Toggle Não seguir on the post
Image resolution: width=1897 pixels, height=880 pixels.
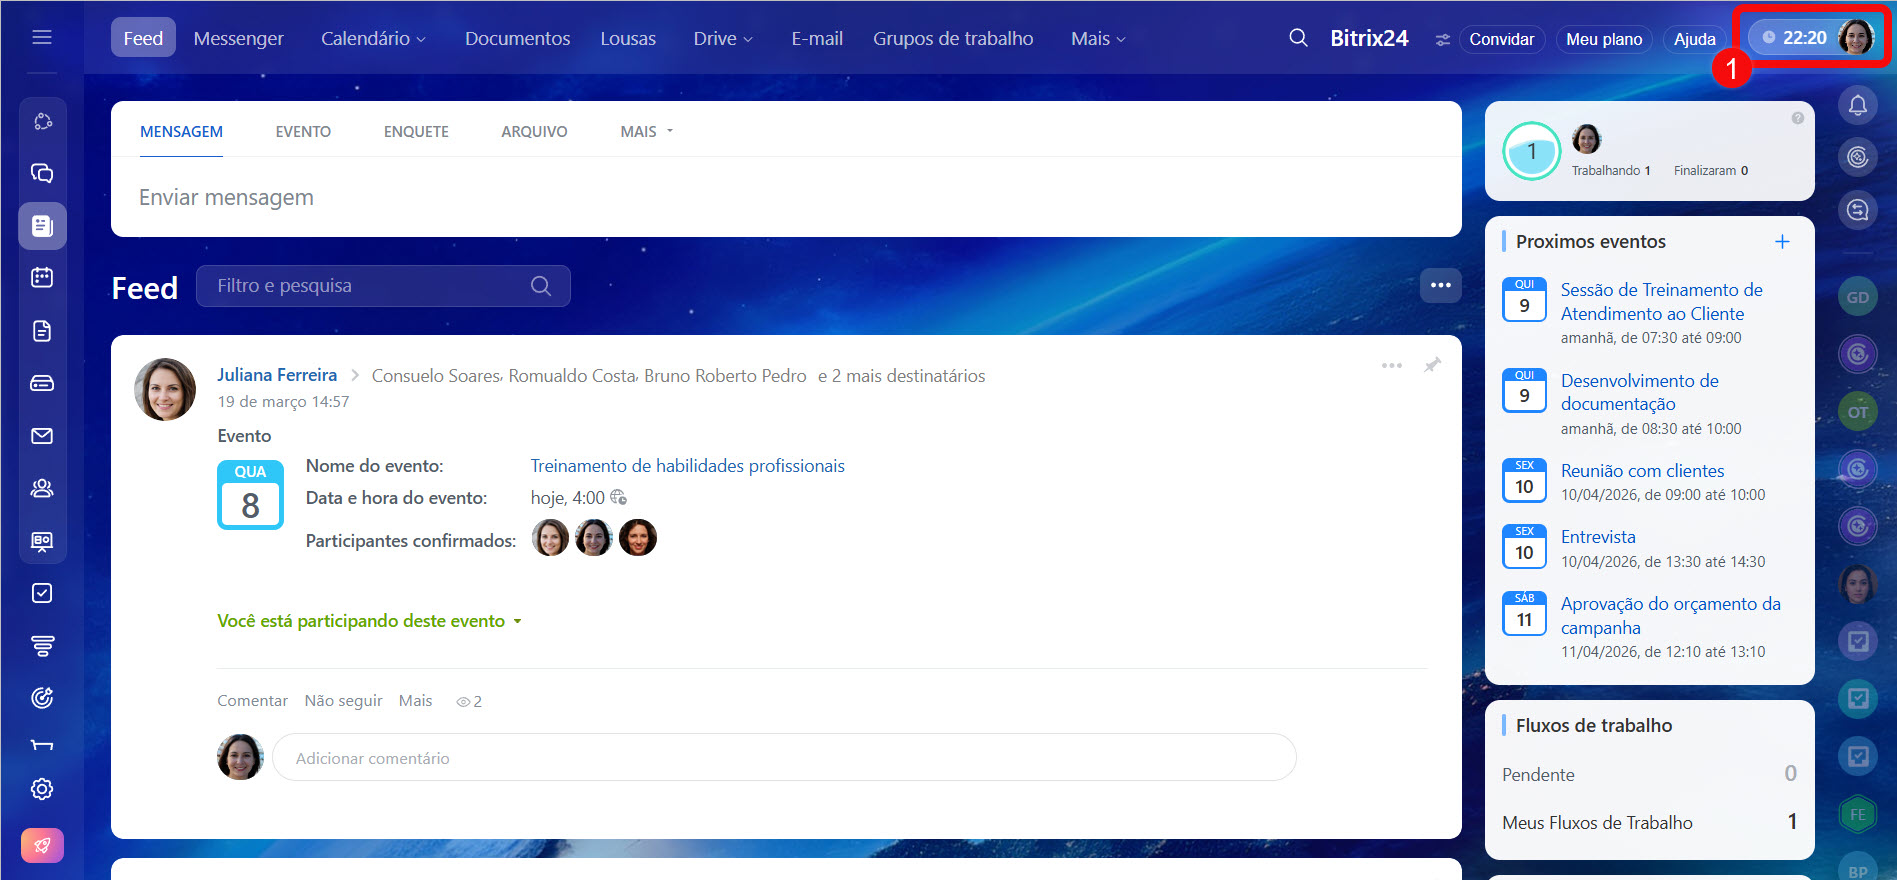point(343,701)
